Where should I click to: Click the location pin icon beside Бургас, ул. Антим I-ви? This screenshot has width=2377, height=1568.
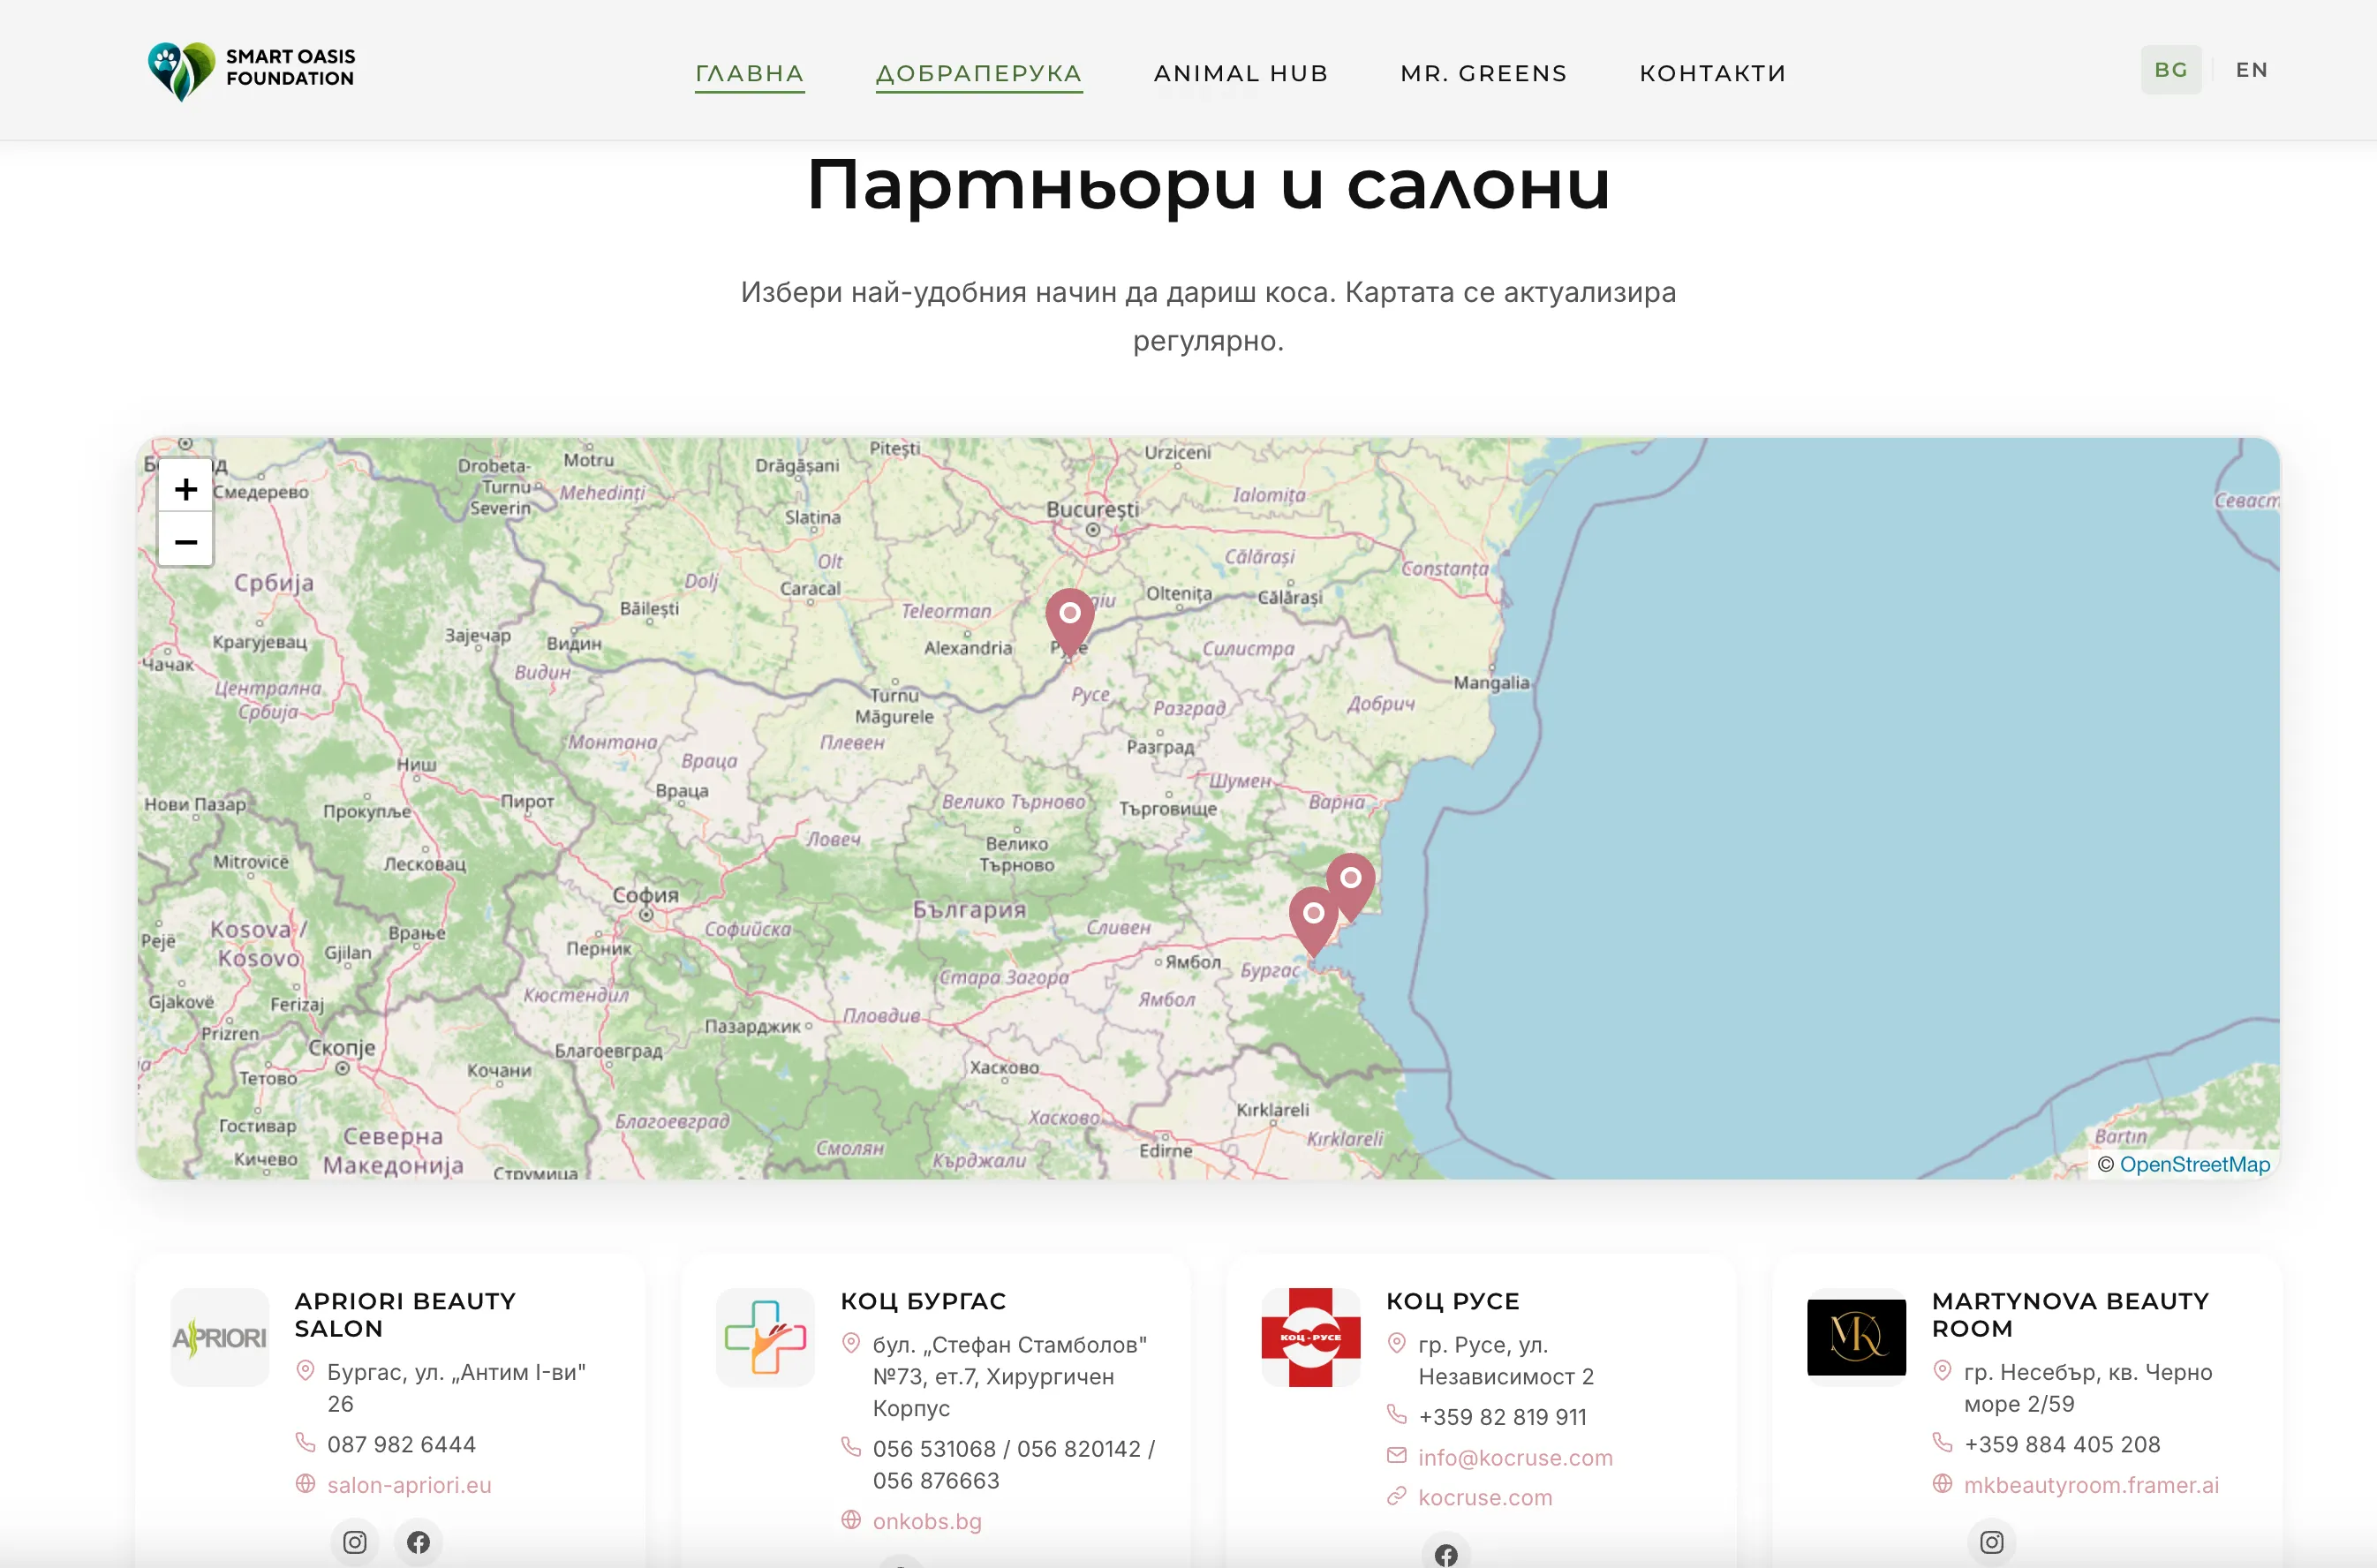tap(306, 1371)
